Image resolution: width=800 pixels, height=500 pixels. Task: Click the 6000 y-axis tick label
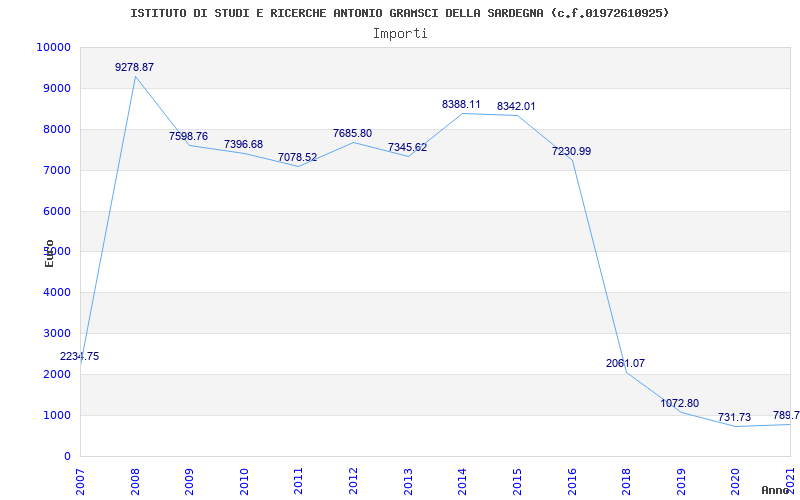tap(56, 211)
